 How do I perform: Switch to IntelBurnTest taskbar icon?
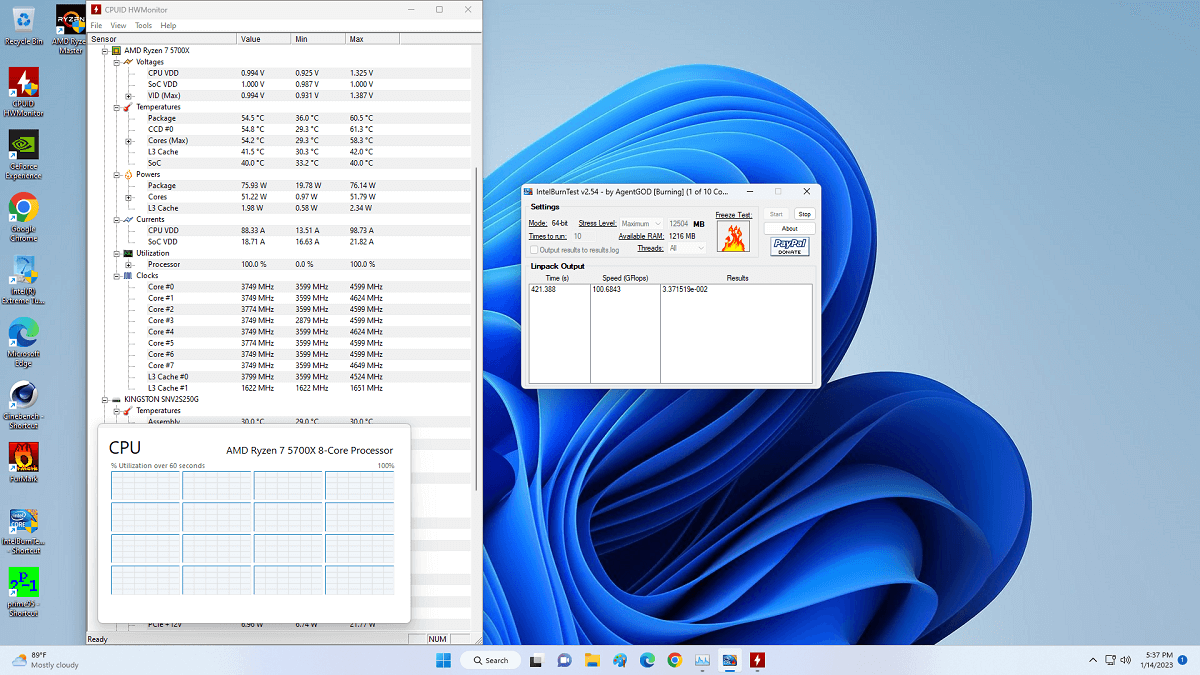click(x=730, y=660)
